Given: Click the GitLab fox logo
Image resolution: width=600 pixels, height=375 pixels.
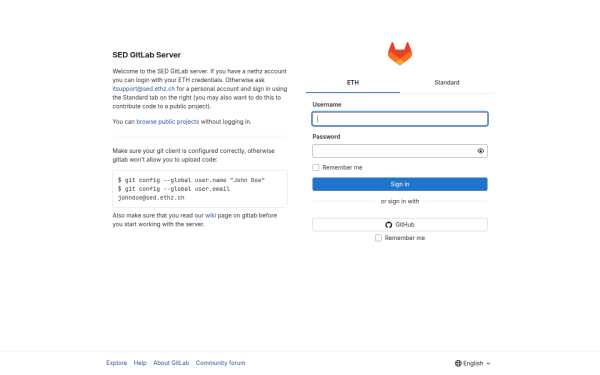Looking at the screenshot, I should pos(399,54).
